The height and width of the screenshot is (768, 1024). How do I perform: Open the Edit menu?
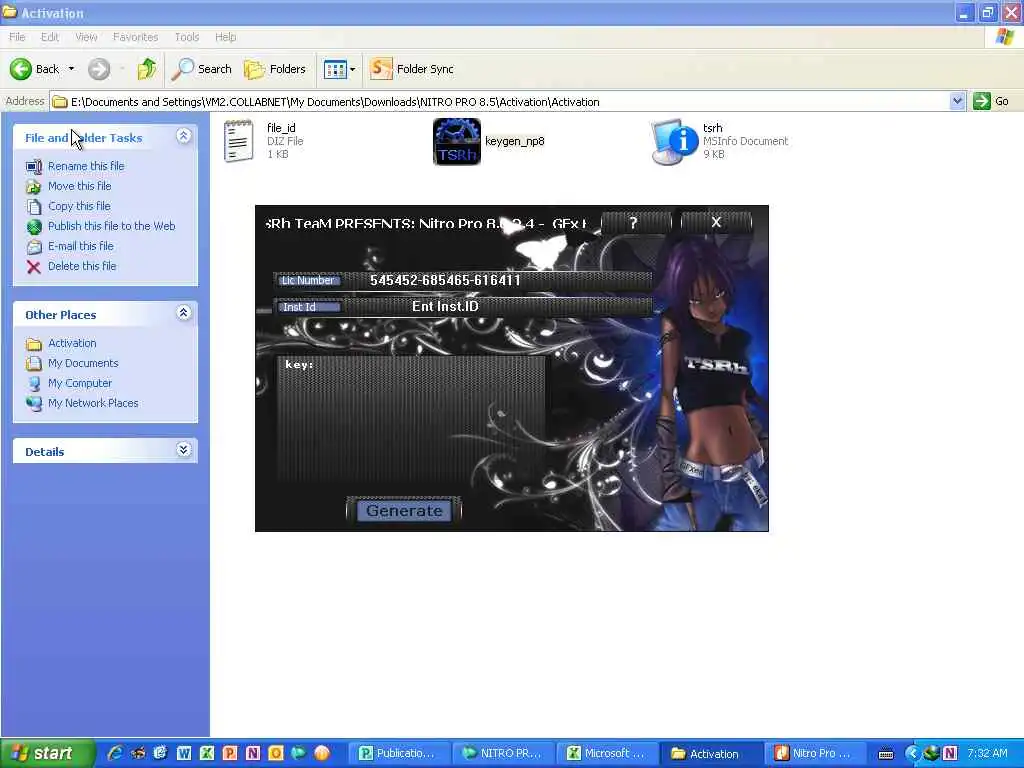click(x=50, y=37)
